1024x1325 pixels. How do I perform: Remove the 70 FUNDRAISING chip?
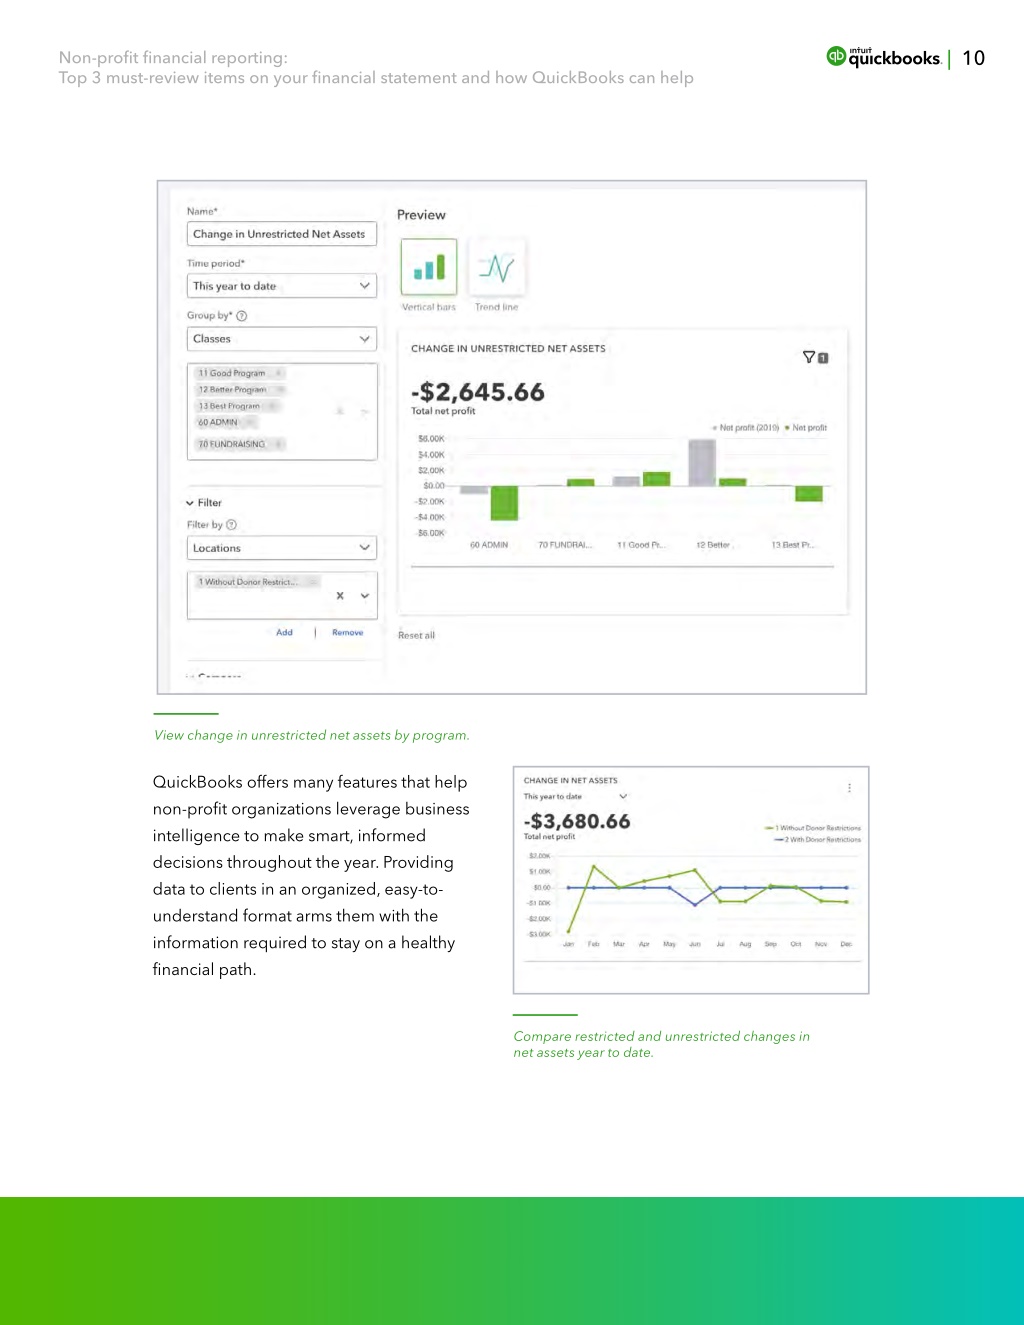coord(278,444)
